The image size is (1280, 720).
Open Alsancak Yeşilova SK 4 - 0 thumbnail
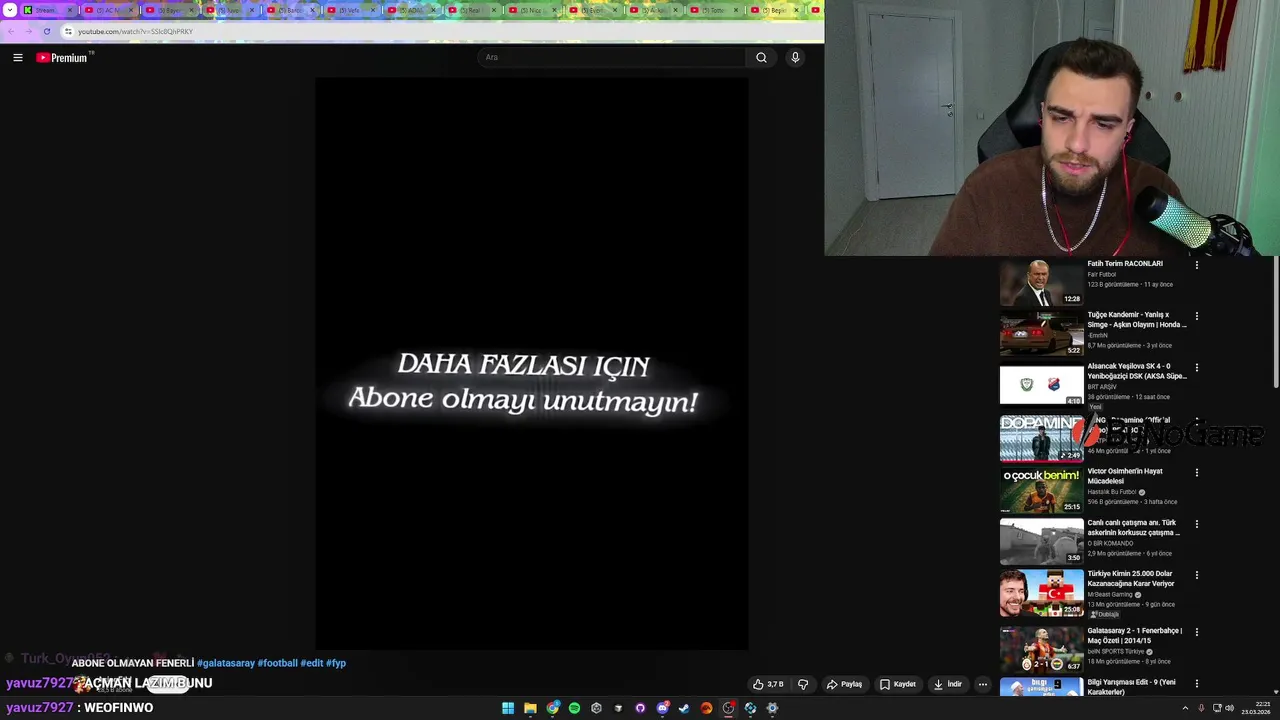coord(1041,385)
